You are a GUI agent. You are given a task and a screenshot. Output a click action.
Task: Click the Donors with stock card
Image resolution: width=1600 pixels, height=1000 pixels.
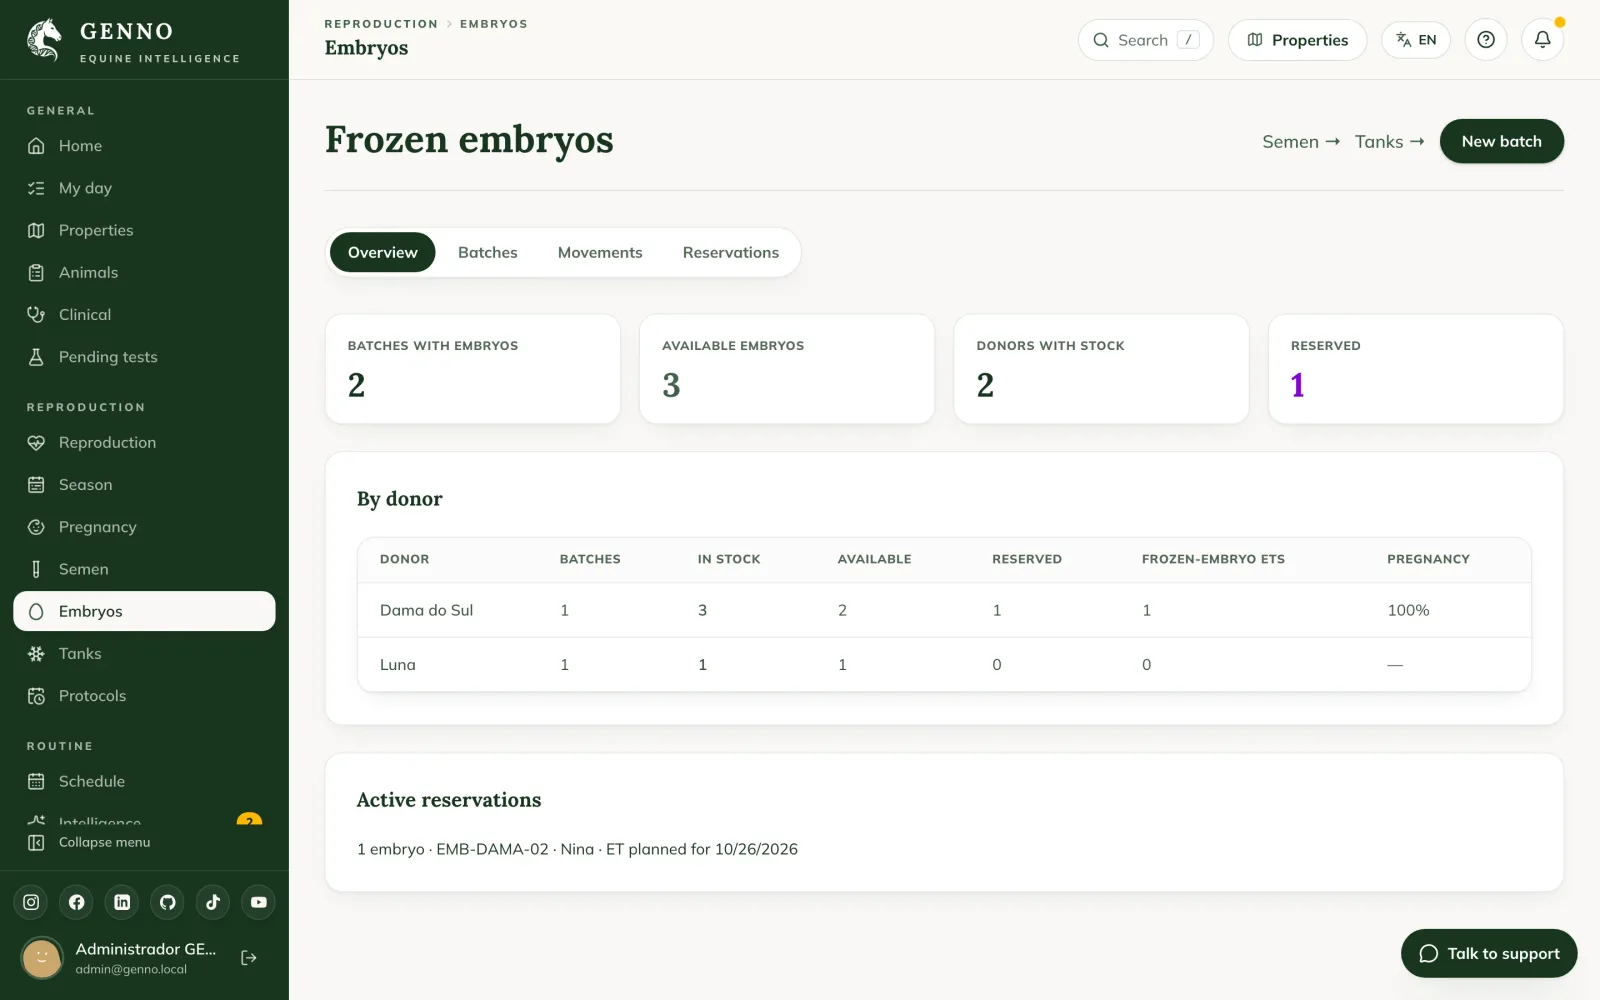click(x=1102, y=369)
